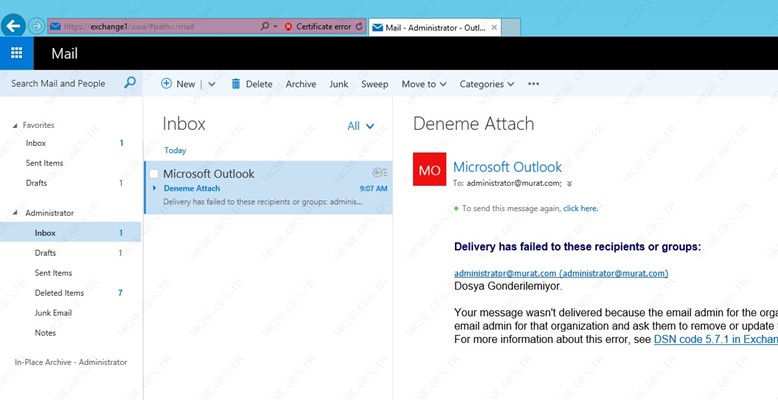This screenshot has height=400, width=778.
Task: Click the browser forward arrow
Action: (x=36, y=26)
